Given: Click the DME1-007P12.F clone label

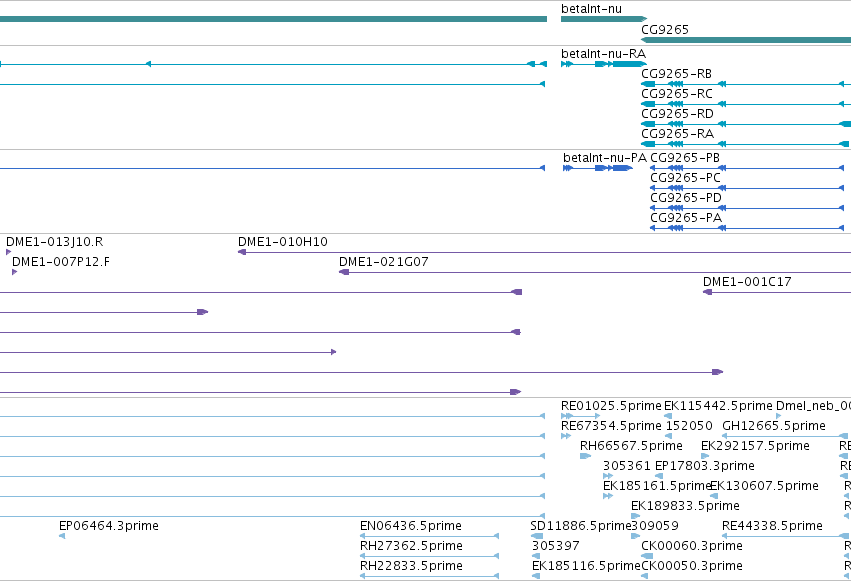Looking at the screenshot, I should click(61, 262).
